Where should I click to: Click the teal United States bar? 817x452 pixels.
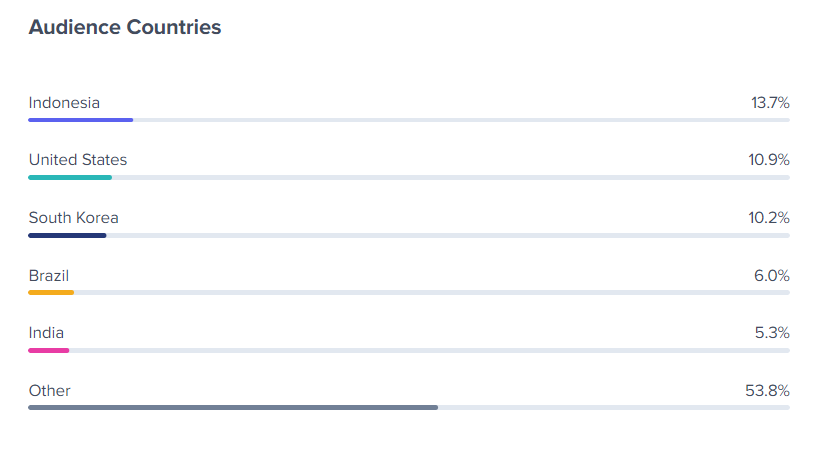click(x=70, y=178)
